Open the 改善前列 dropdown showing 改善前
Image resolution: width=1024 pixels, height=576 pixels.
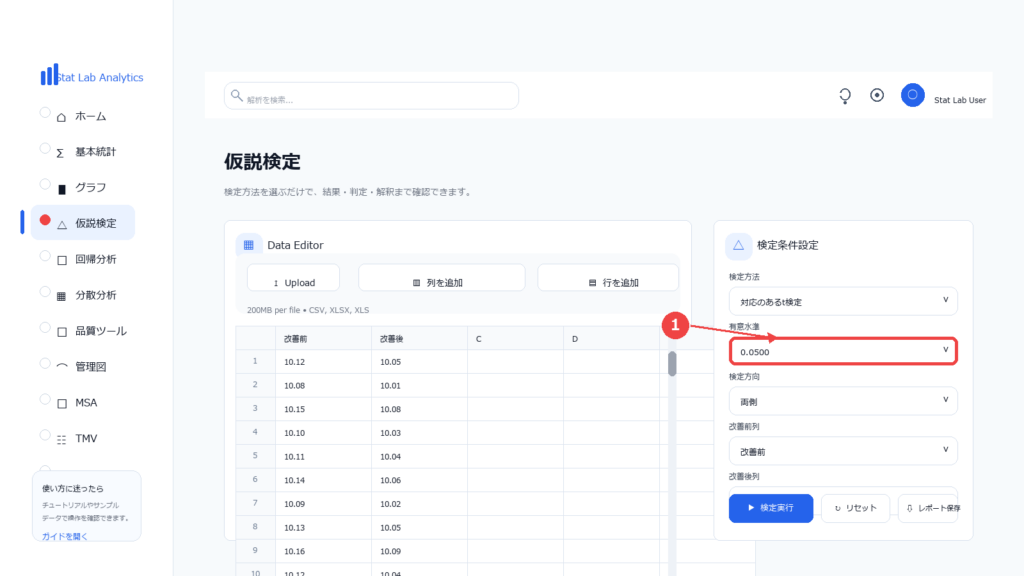coord(843,451)
